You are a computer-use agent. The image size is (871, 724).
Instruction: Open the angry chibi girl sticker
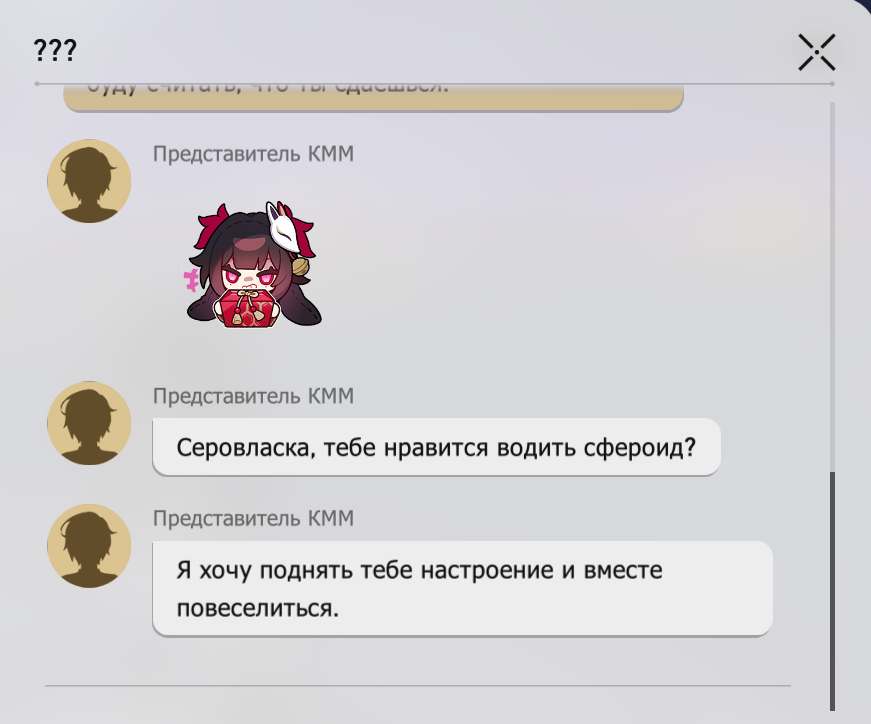point(253,264)
